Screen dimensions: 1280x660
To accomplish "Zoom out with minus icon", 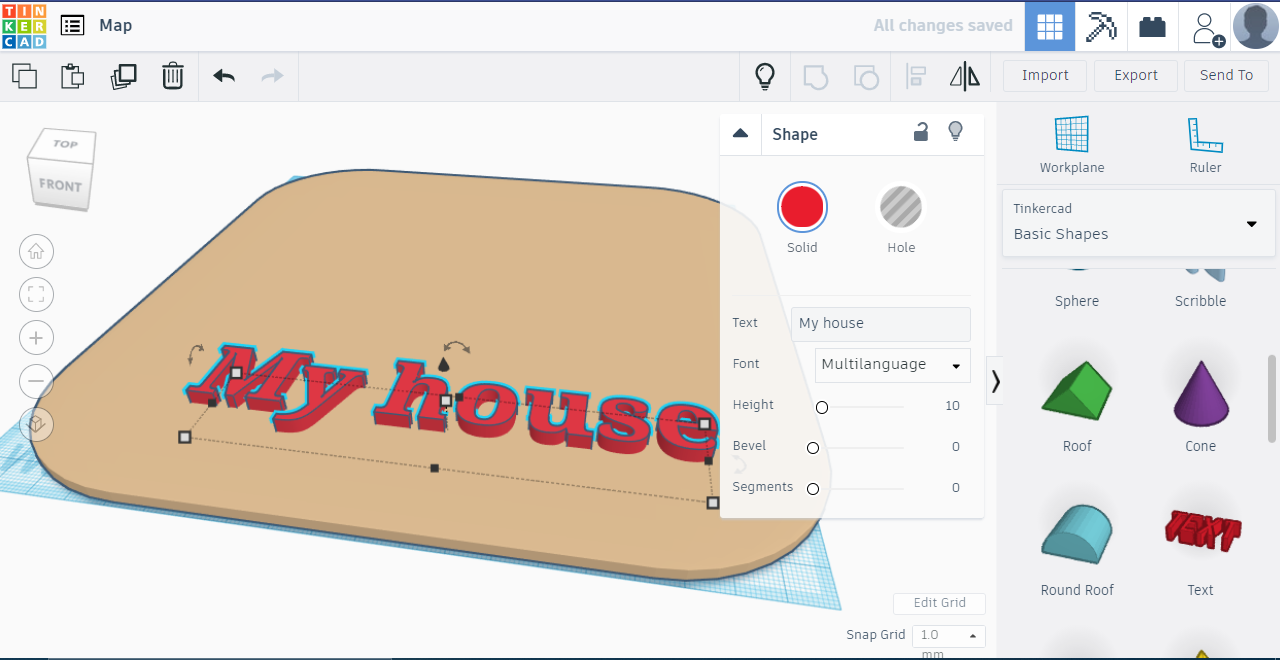I will (x=37, y=381).
